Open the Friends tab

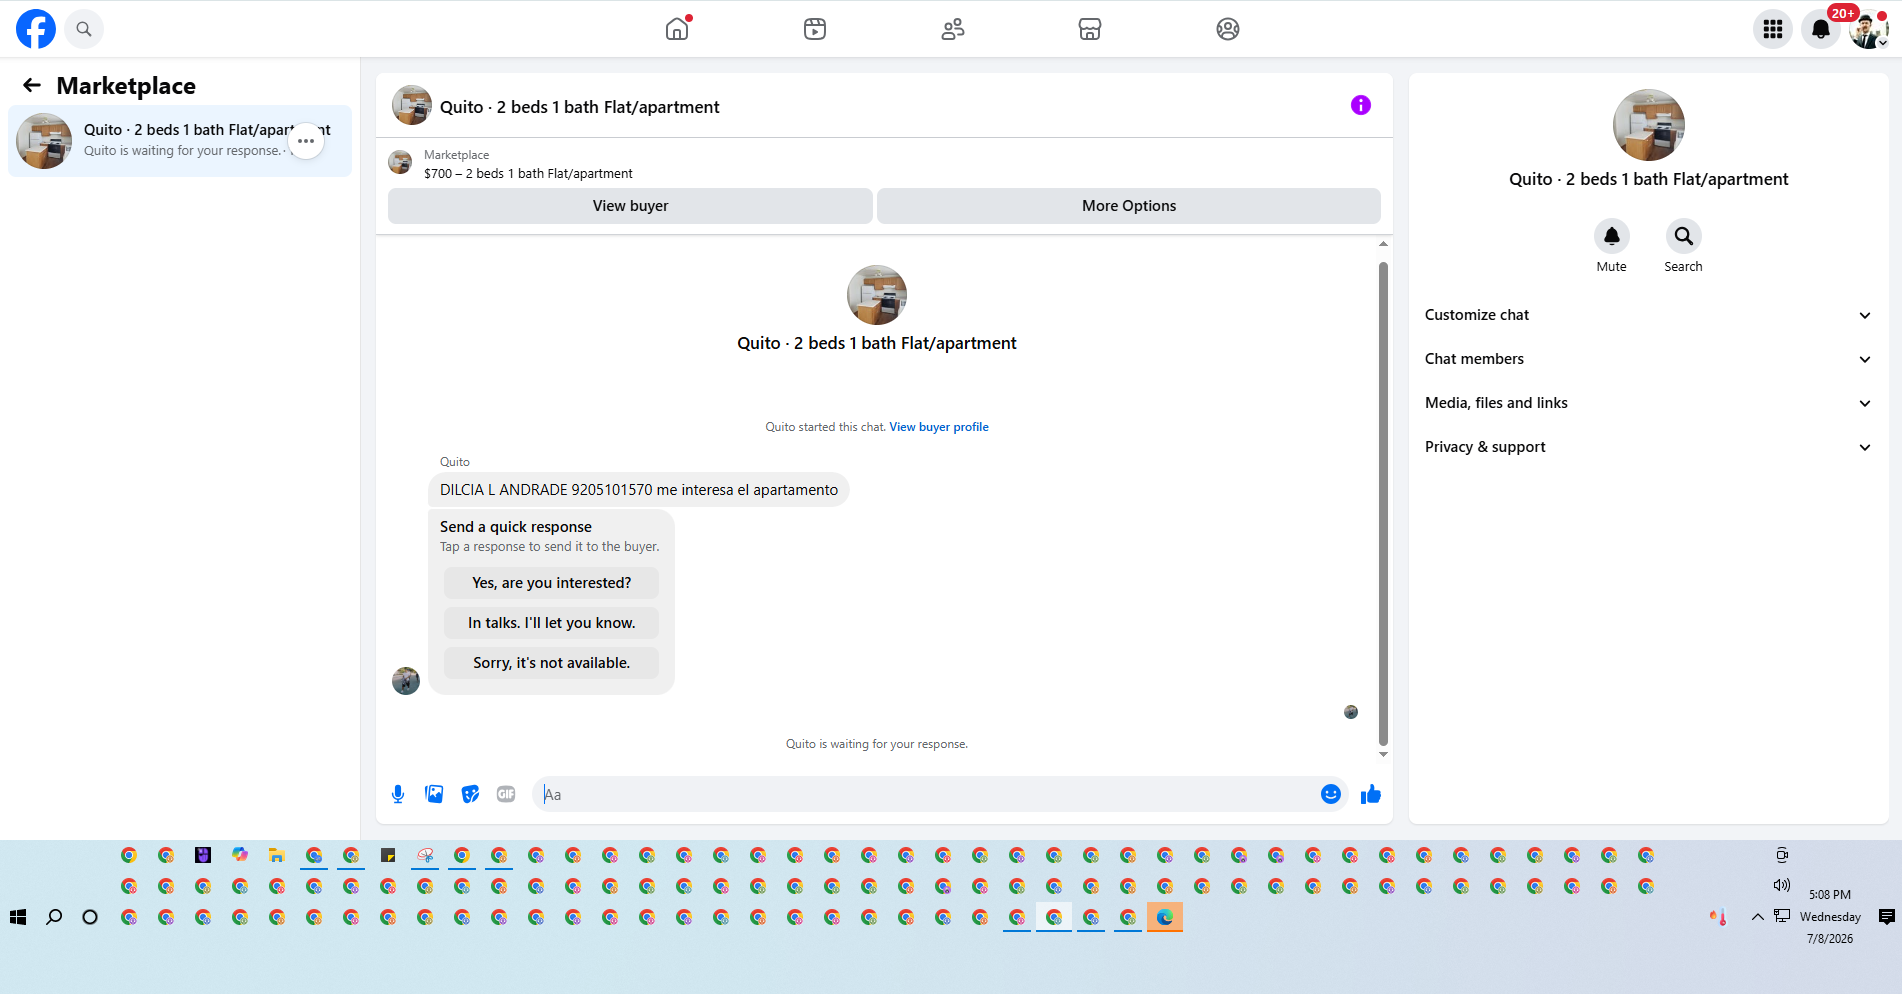[x=953, y=29]
